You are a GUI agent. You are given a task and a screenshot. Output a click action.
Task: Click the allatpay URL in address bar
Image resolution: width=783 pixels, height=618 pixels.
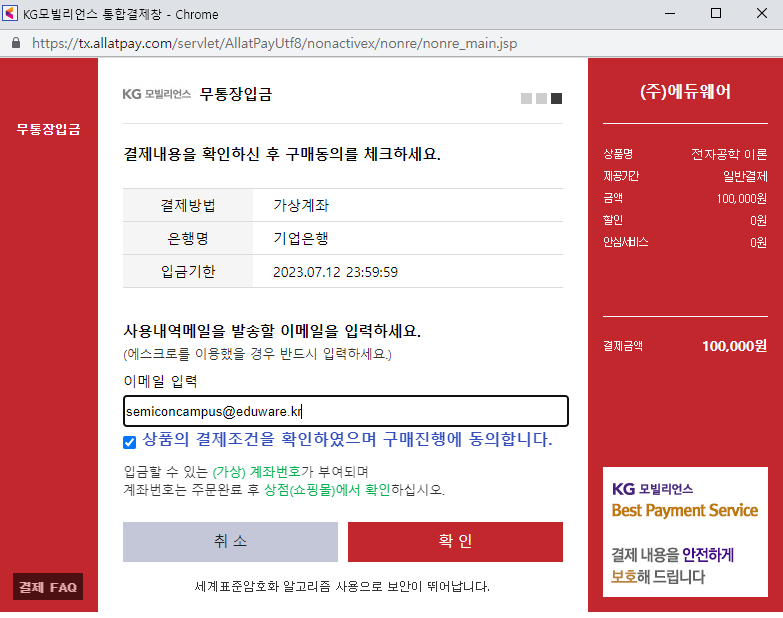click(x=274, y=43)
